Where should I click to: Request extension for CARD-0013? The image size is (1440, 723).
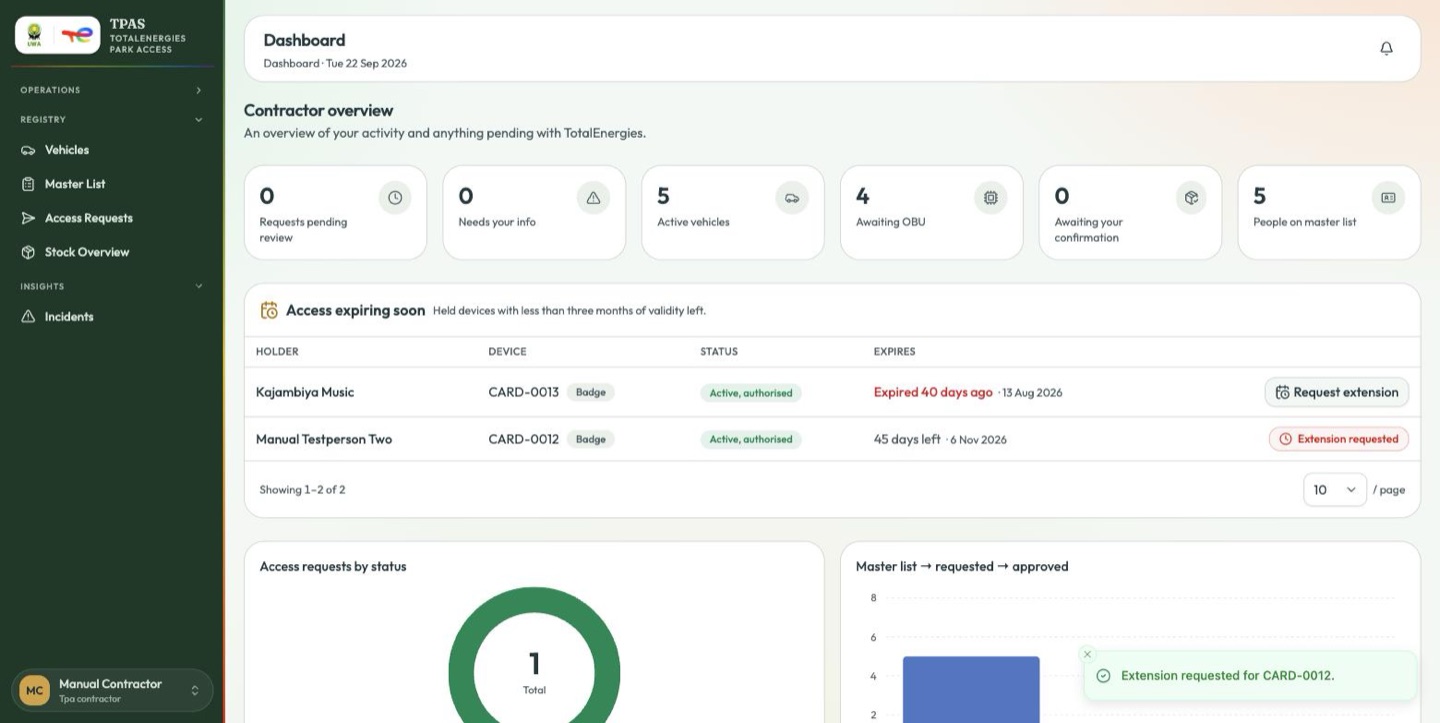pyautogui.click(x=1337, y=392)
